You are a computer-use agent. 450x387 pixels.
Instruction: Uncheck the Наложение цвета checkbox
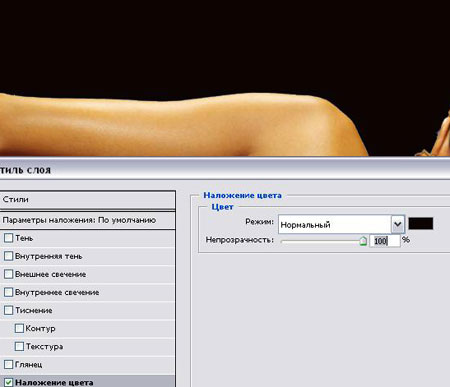pyautogui.click(x=8, y=382)
